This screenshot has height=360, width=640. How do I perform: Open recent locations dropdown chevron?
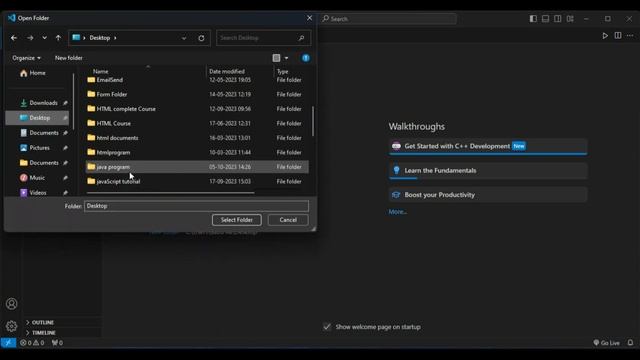[x=44, y=38]
